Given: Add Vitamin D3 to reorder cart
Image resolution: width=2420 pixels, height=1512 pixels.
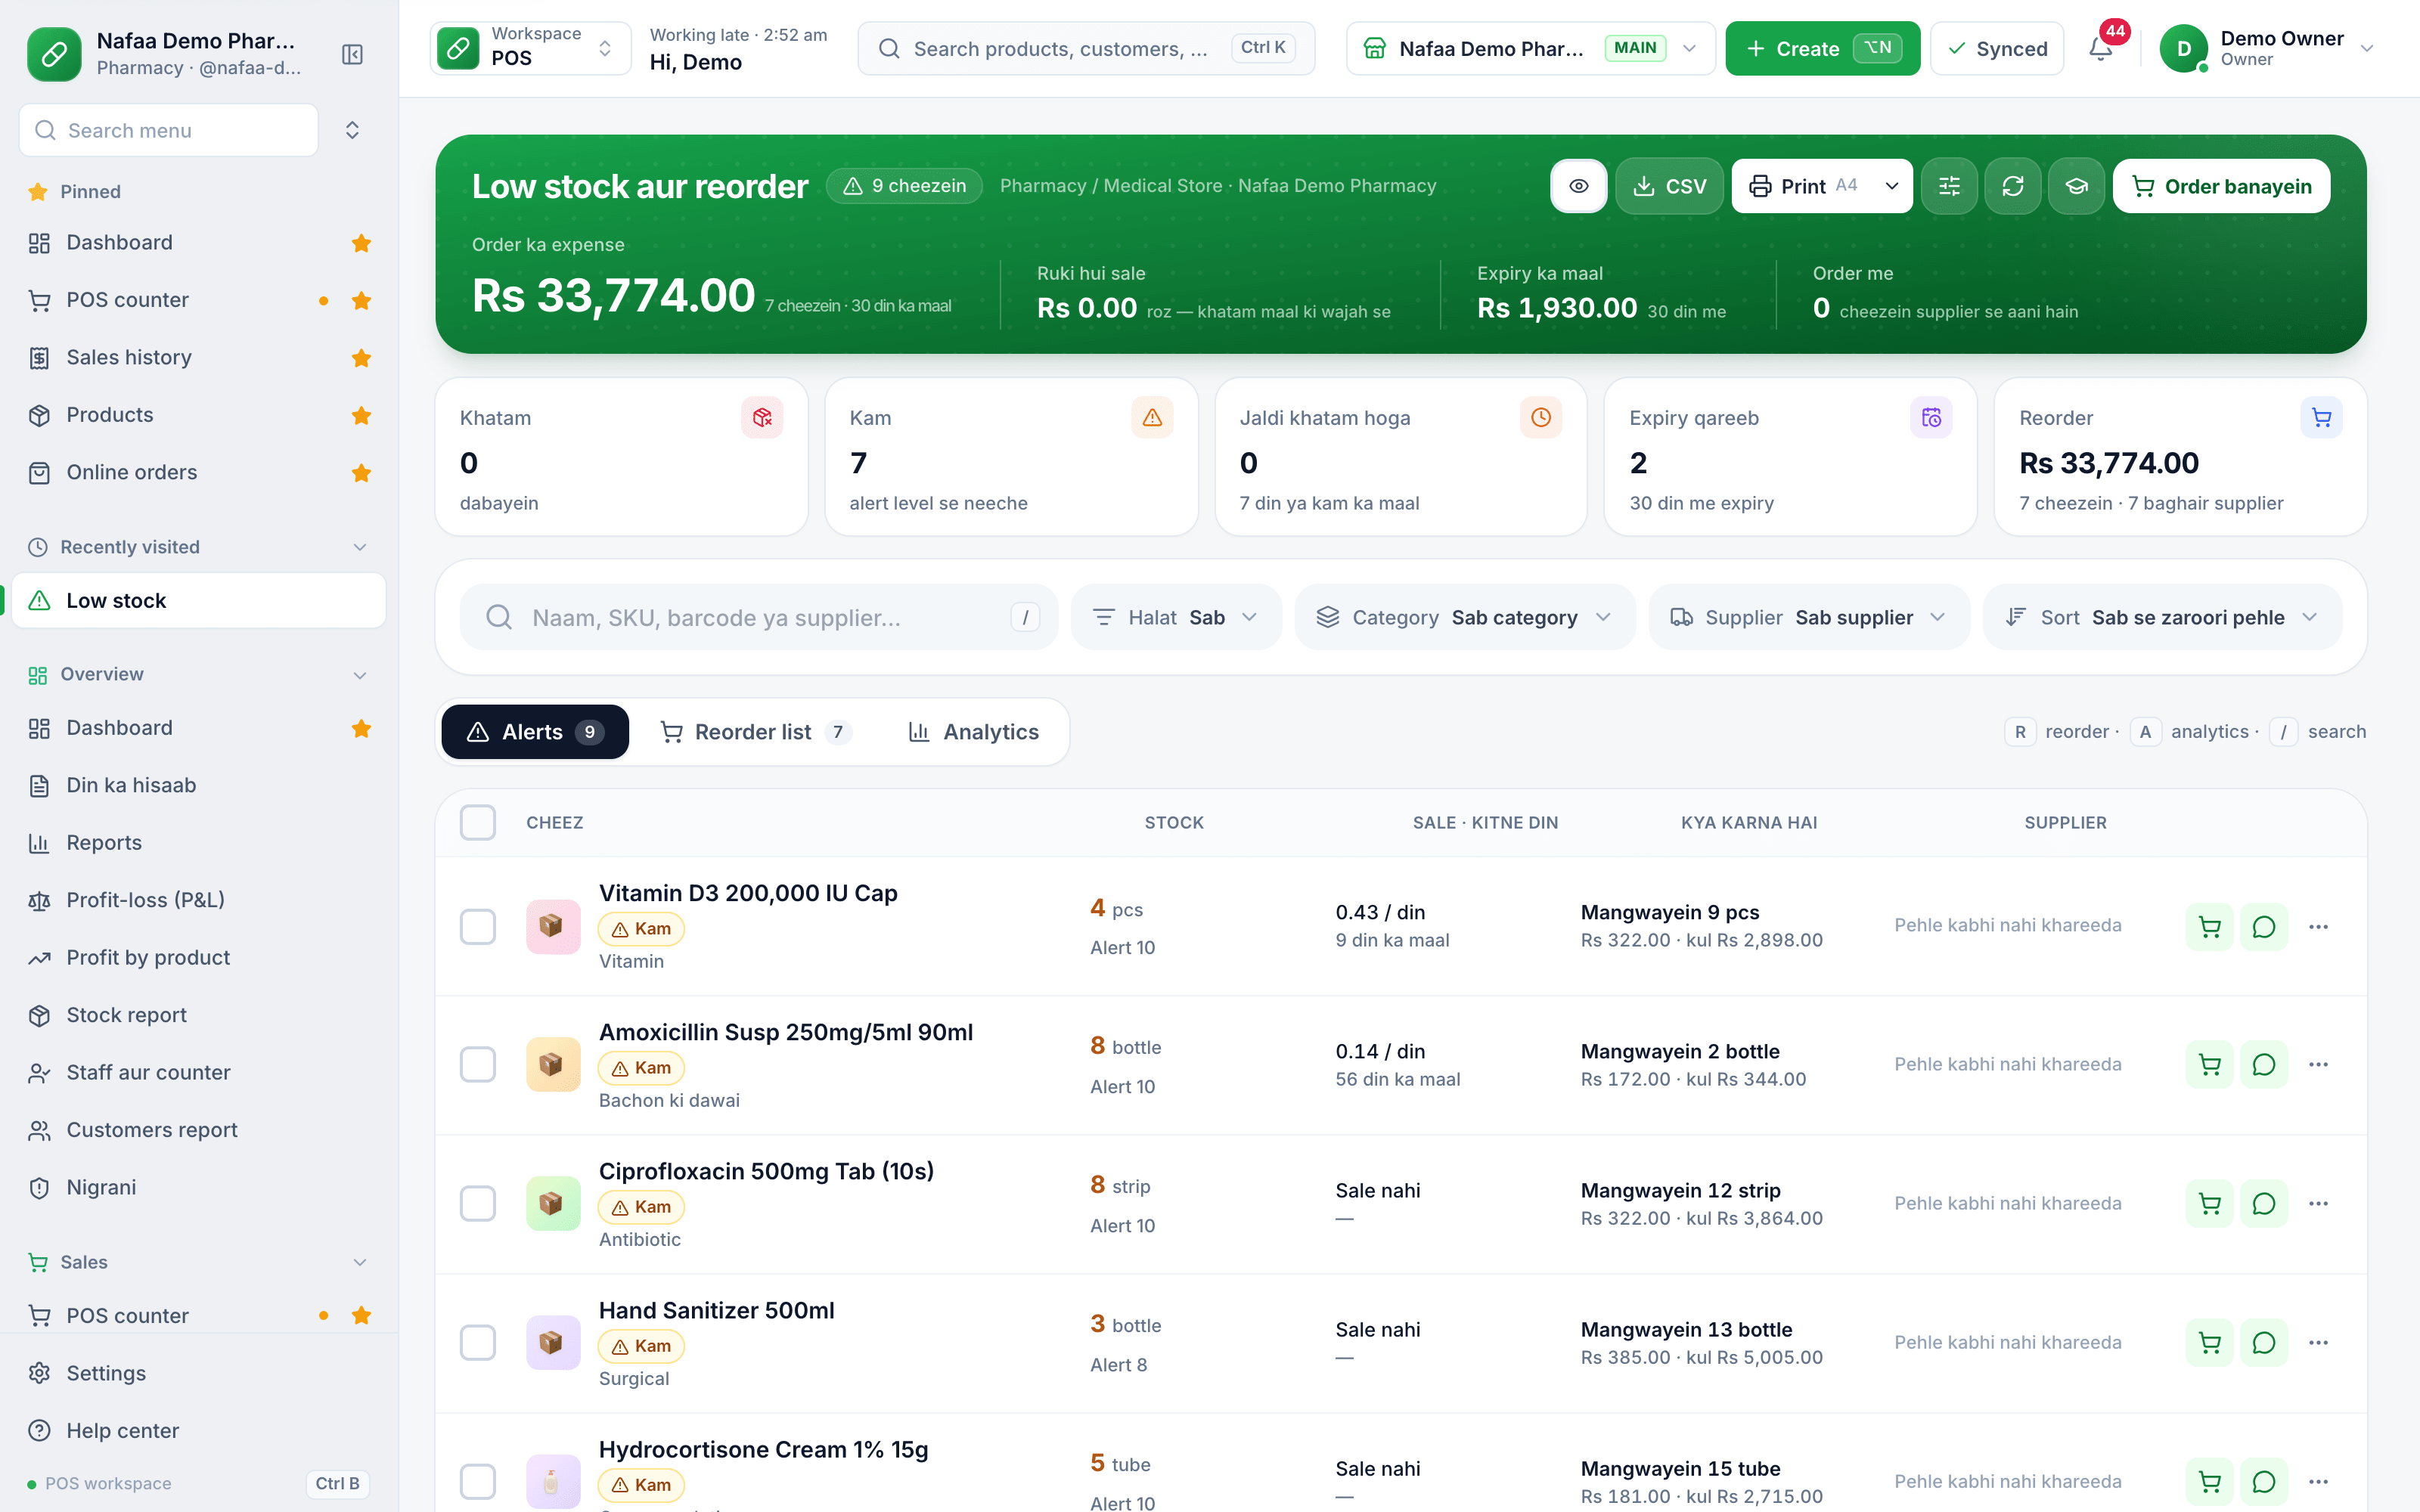Looking at the screenshot, I should pyautogui.click(x=2209, y=926).
